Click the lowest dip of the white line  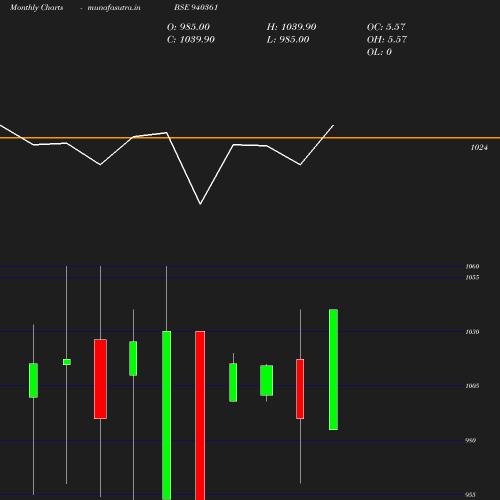[200, 204]
